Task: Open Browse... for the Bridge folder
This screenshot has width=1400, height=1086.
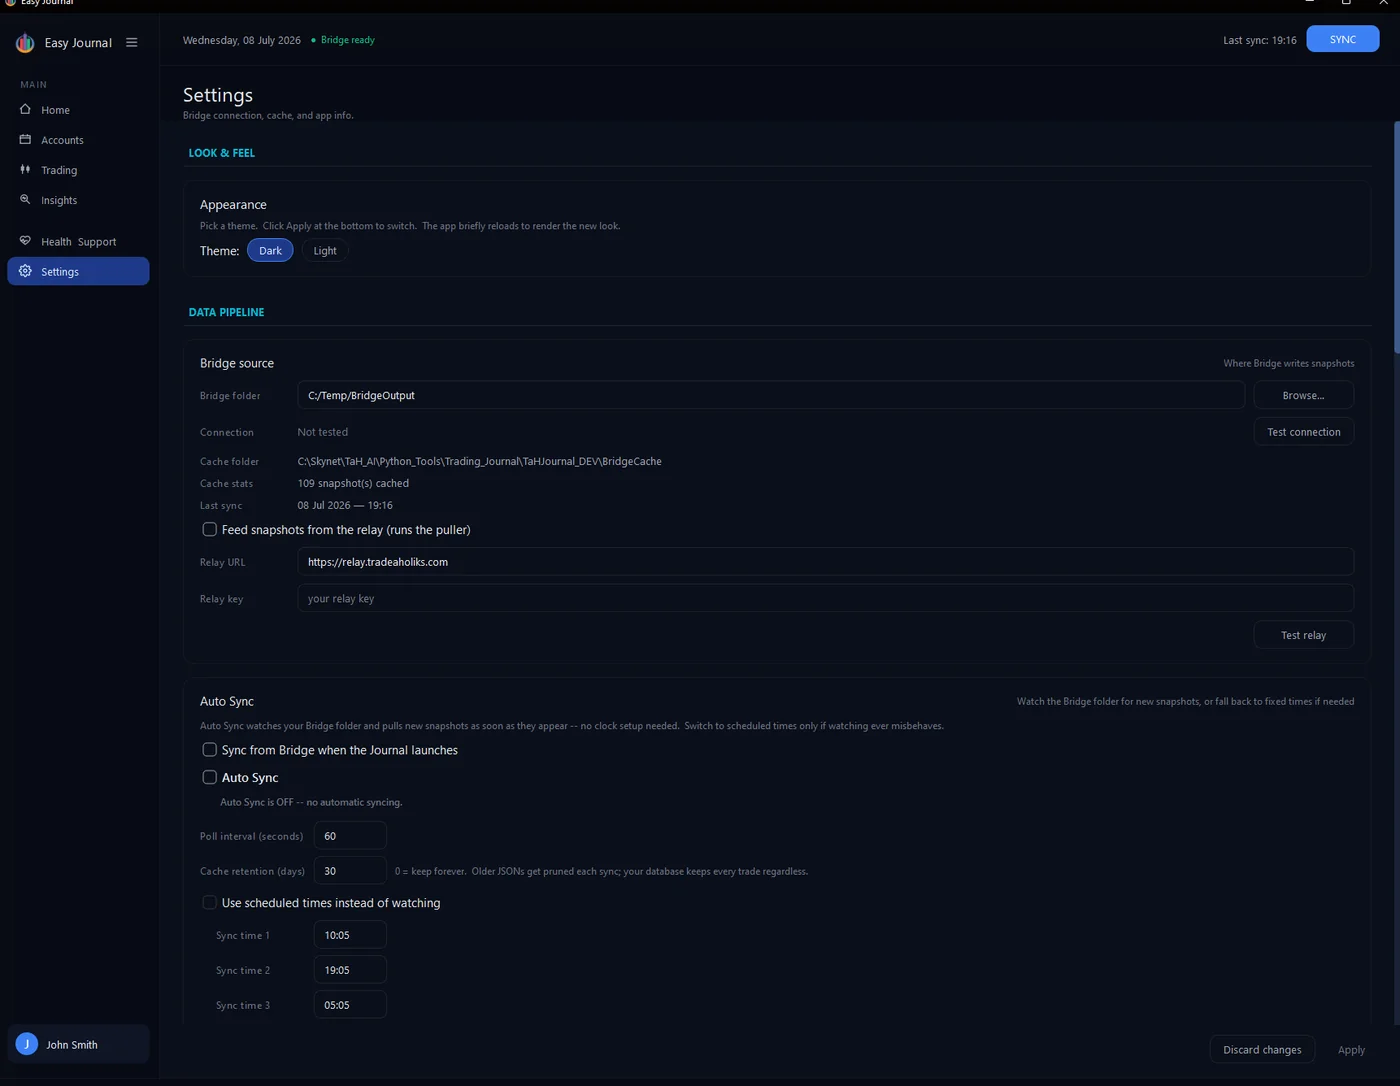Action: point(1303,395)
